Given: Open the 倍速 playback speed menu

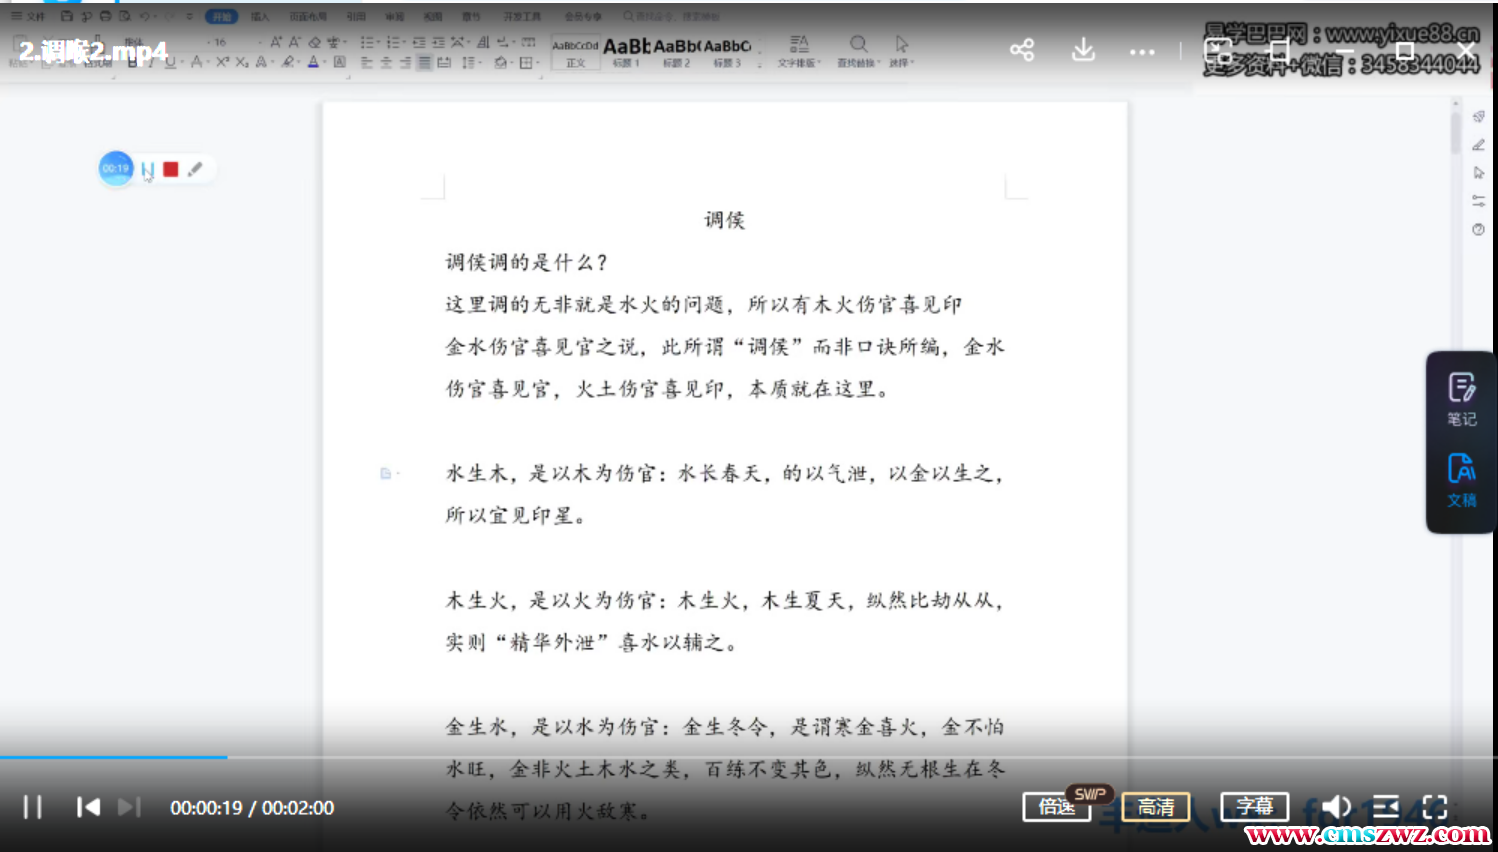Looking at the screenshot, I should point(1056,807).
